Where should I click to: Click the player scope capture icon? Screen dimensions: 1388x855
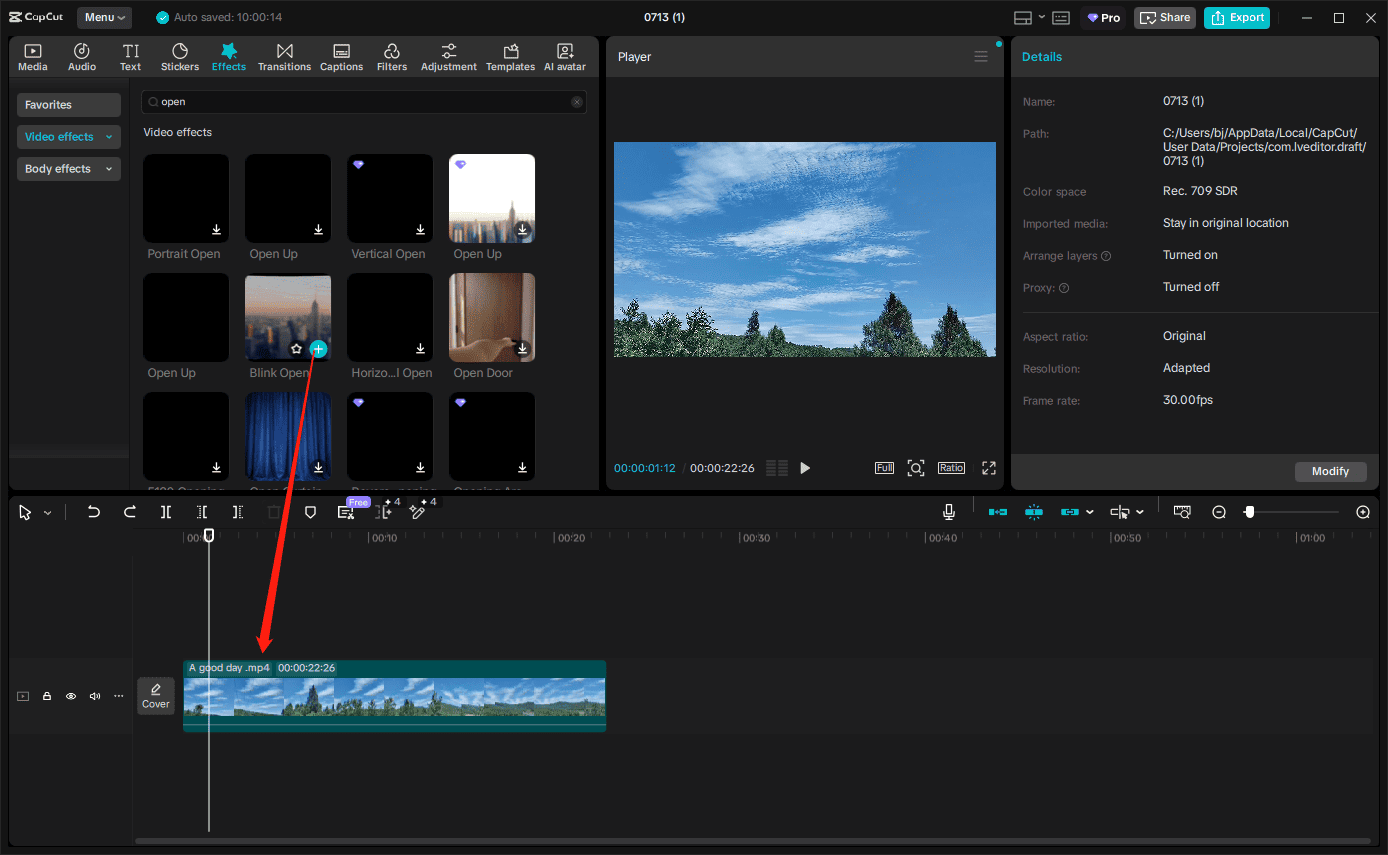(x=916, y=468)
